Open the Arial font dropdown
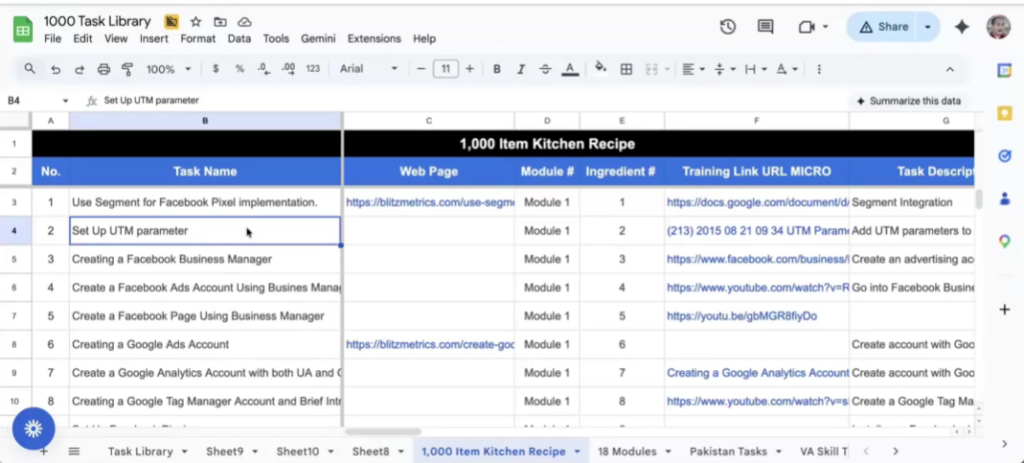The height and width of the screenshot is (463, 1024). click(368, 69)
